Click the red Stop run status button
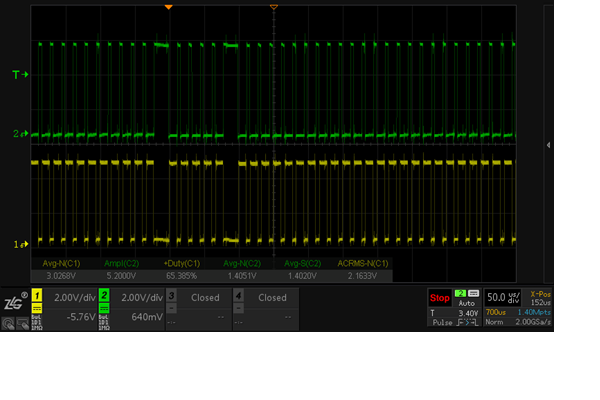Viewport: 600px width, 400px height. [440, 298]
